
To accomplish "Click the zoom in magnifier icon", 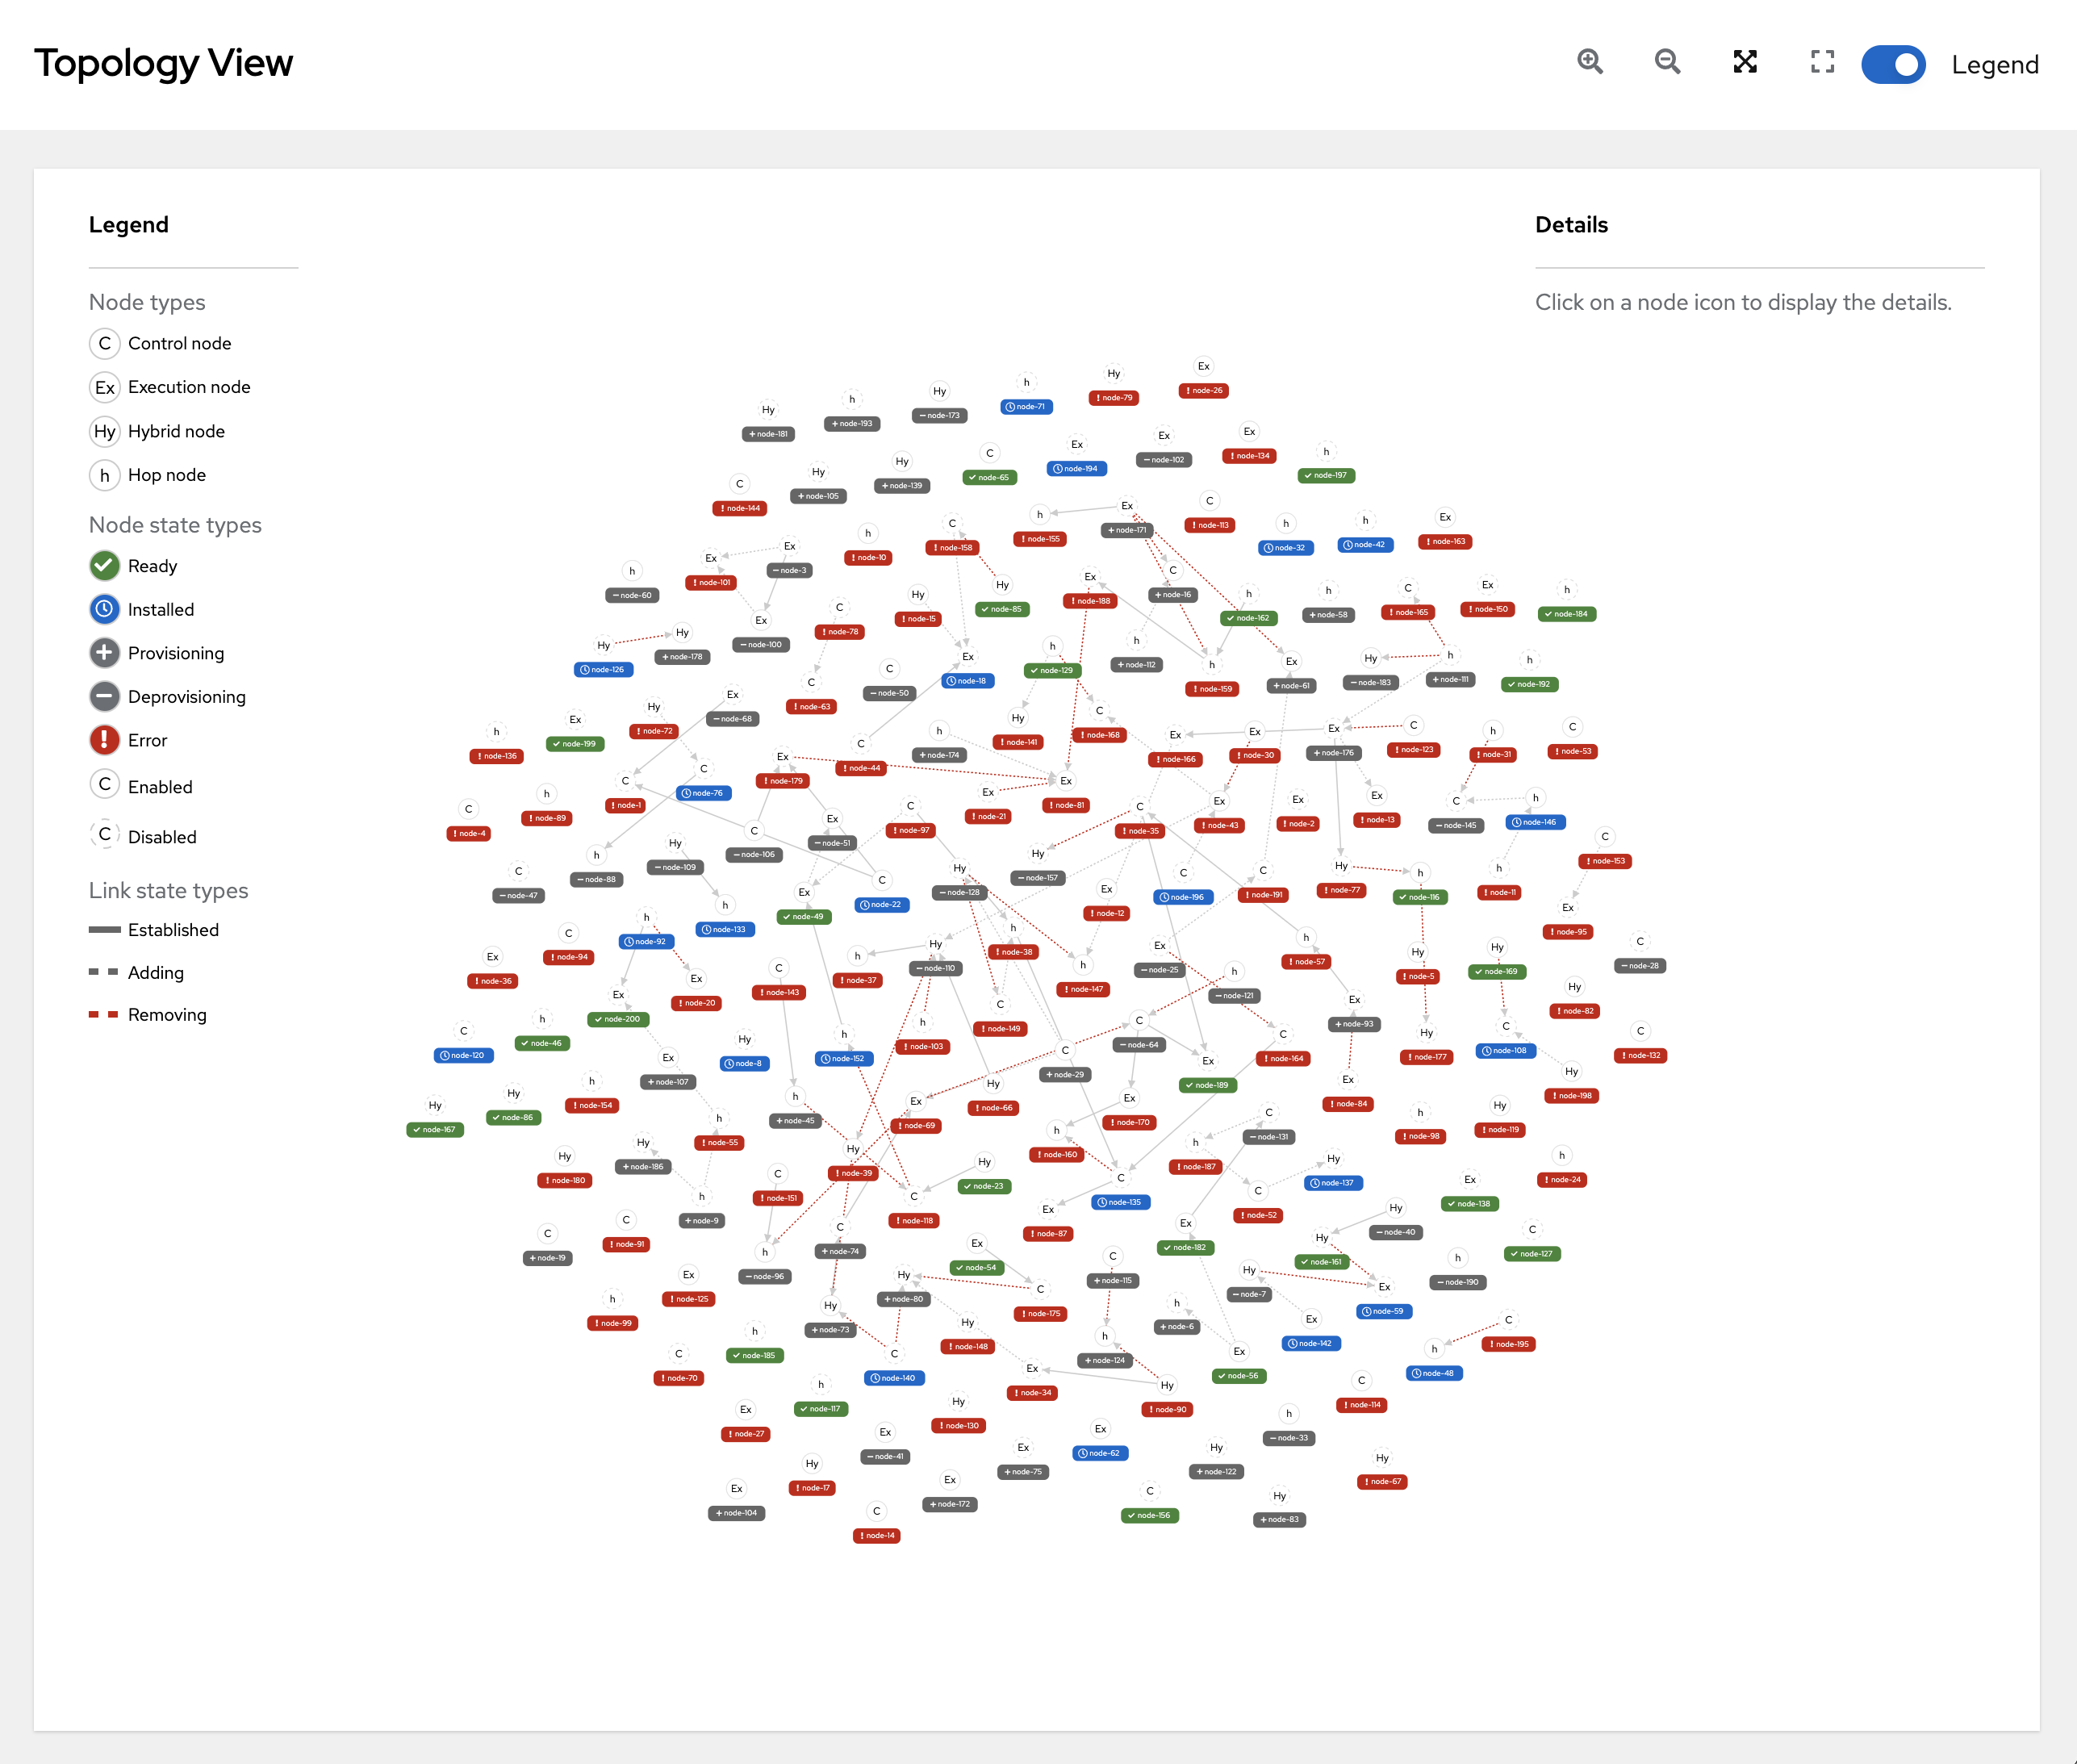I will coord(1590,62).
